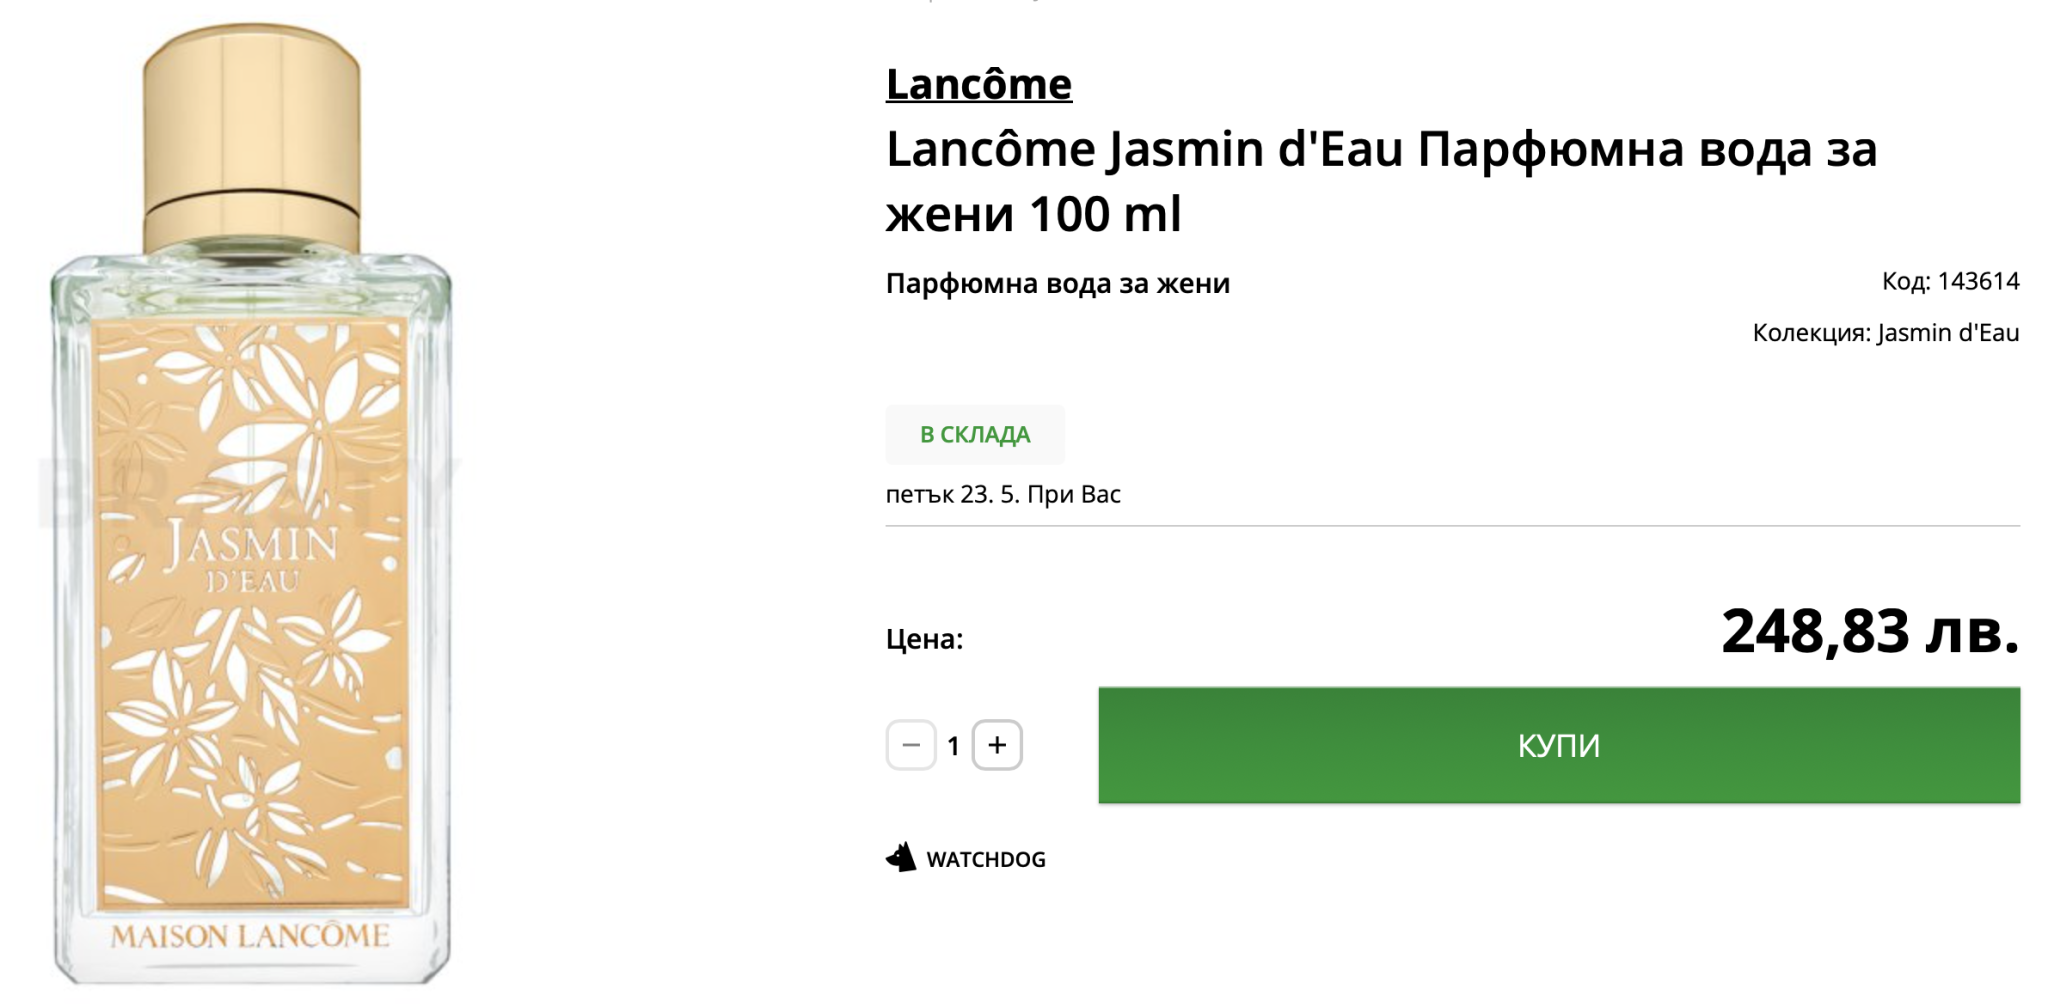Open the Jasmin d'Eau bottle product image
Screen dimensions: 2048x1007
click(252, 600)
